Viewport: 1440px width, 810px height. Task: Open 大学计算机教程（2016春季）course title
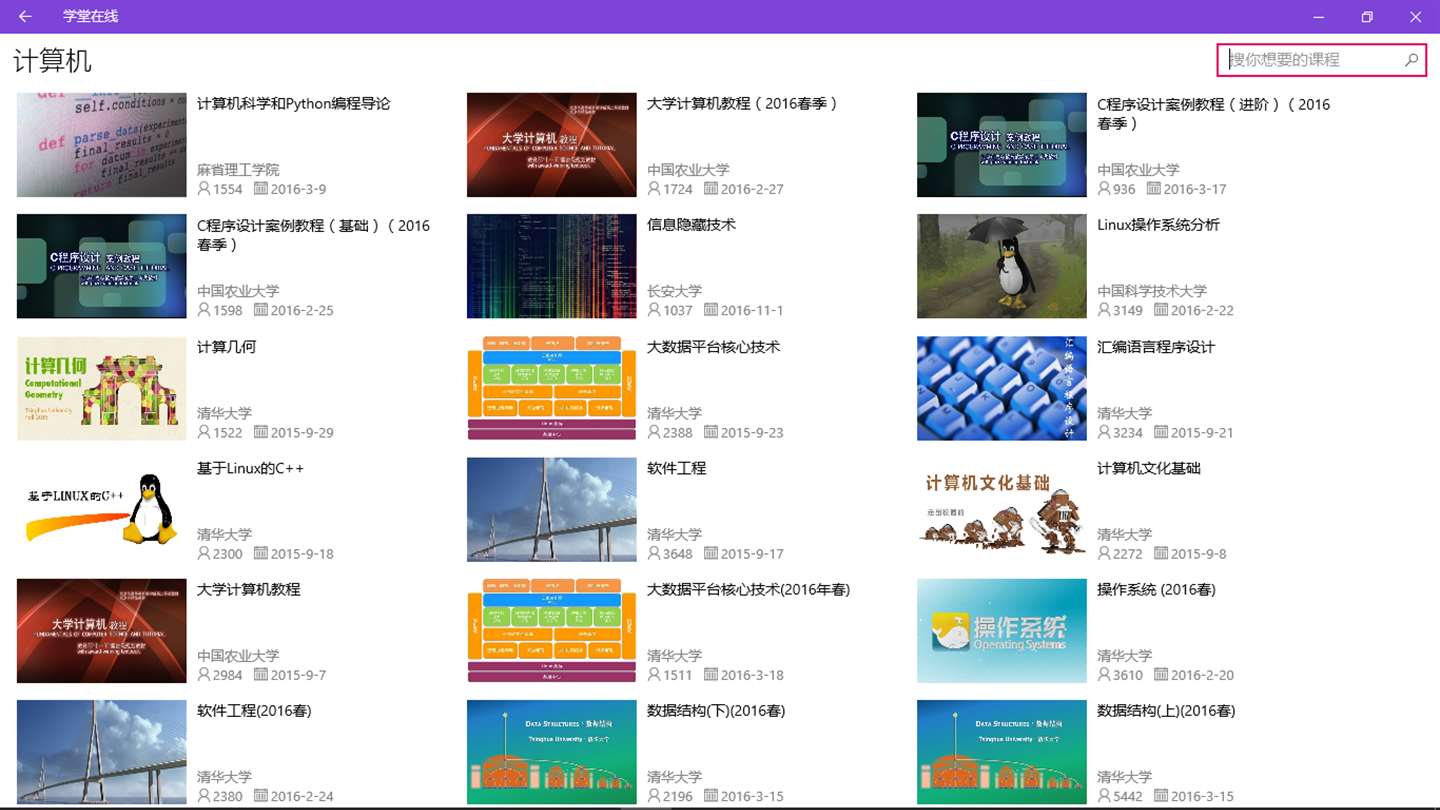coord(743,104)
